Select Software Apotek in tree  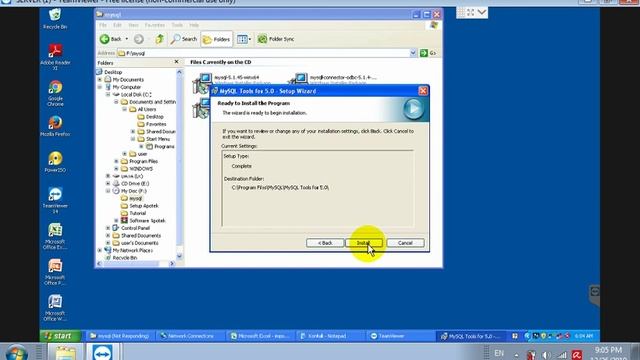click(x=147, y=220)
